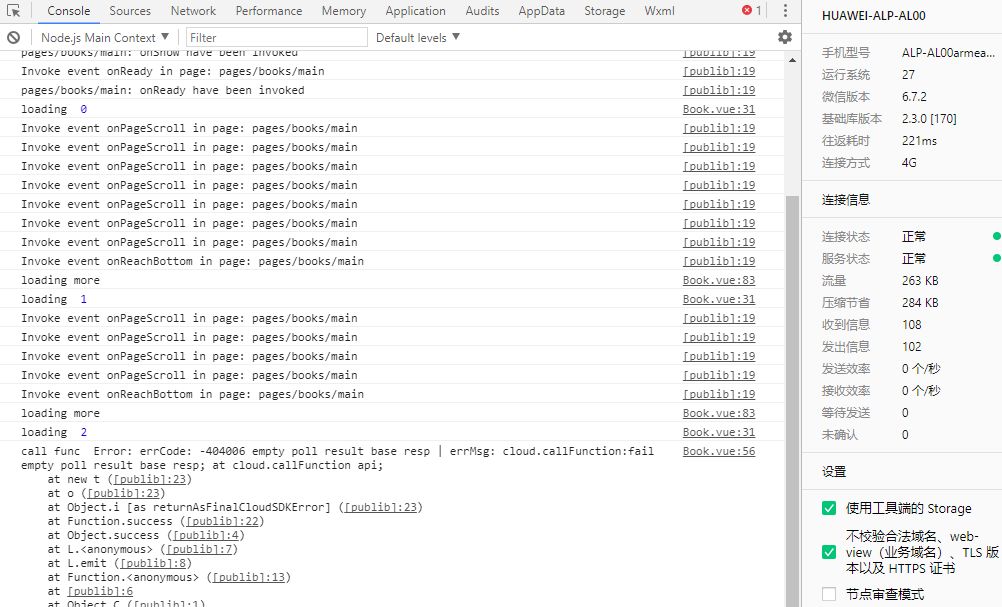Open the Sources tab

(130, 11)
